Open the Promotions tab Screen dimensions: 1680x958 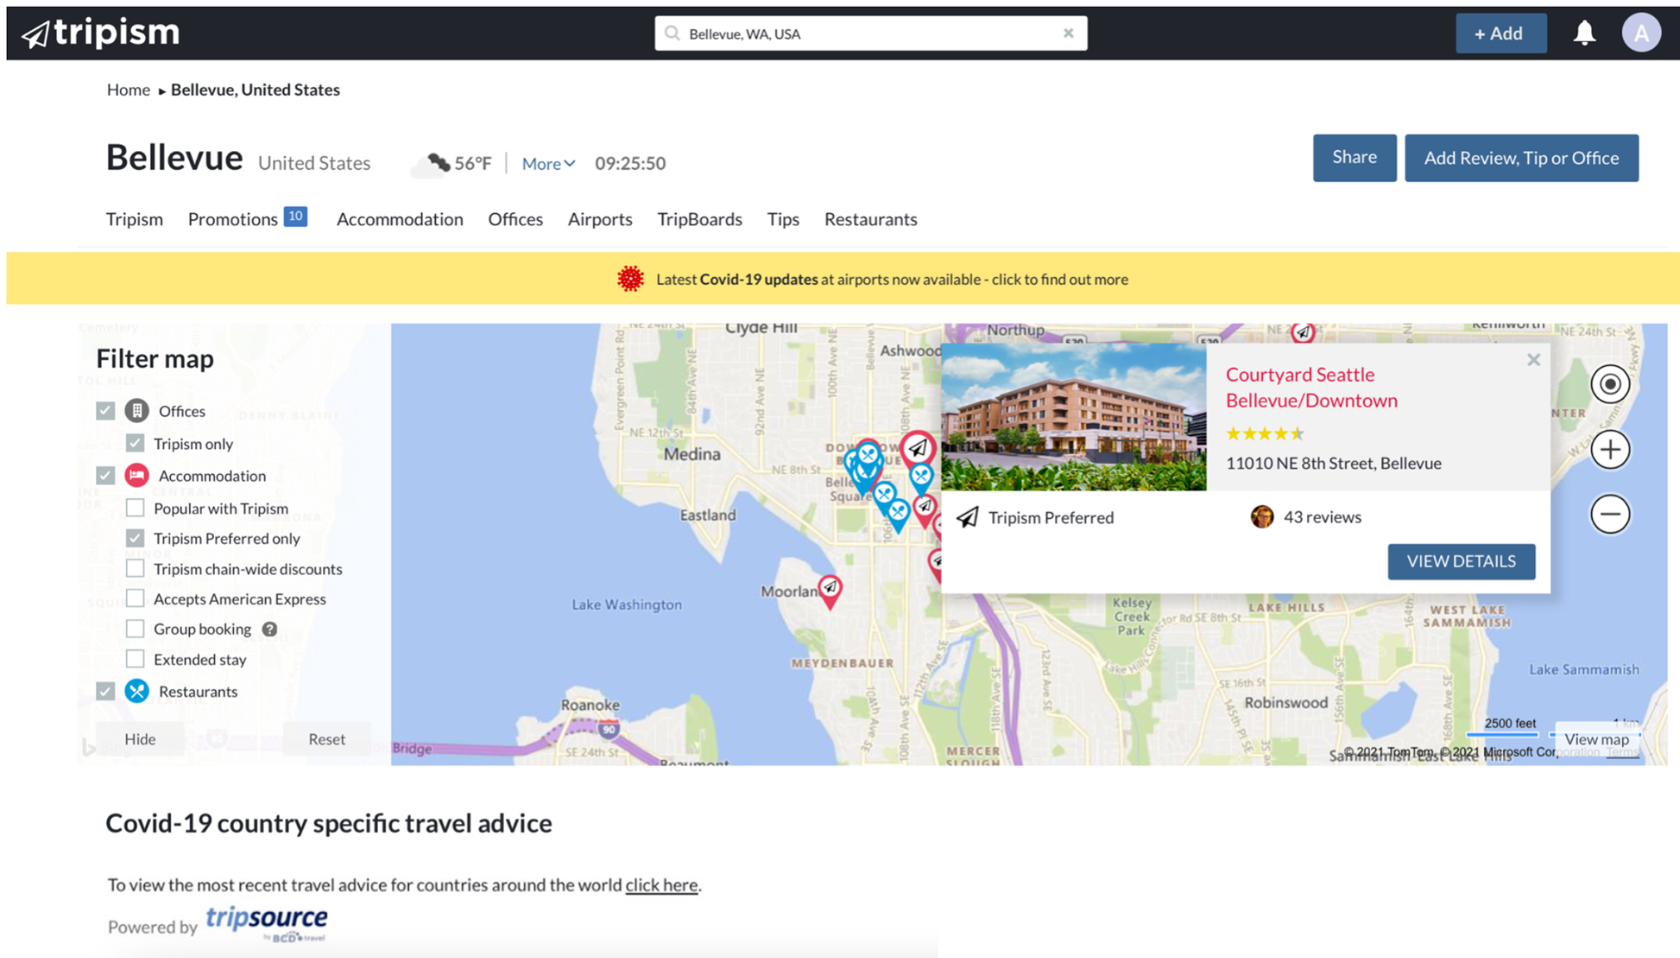coord(232,219)
